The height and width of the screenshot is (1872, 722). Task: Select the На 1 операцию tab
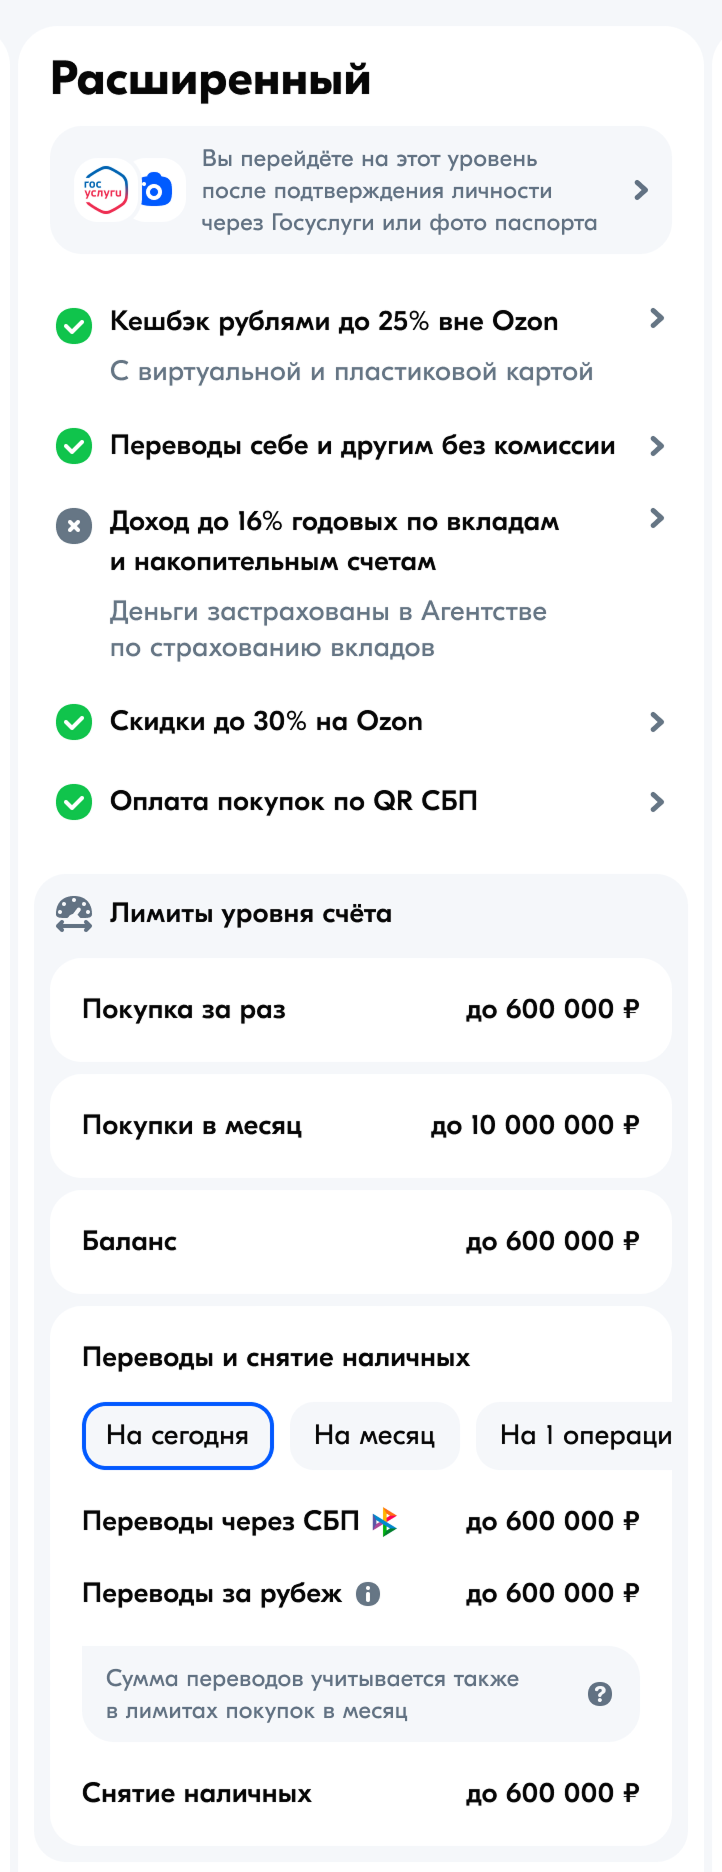[x=585, y=1436]
